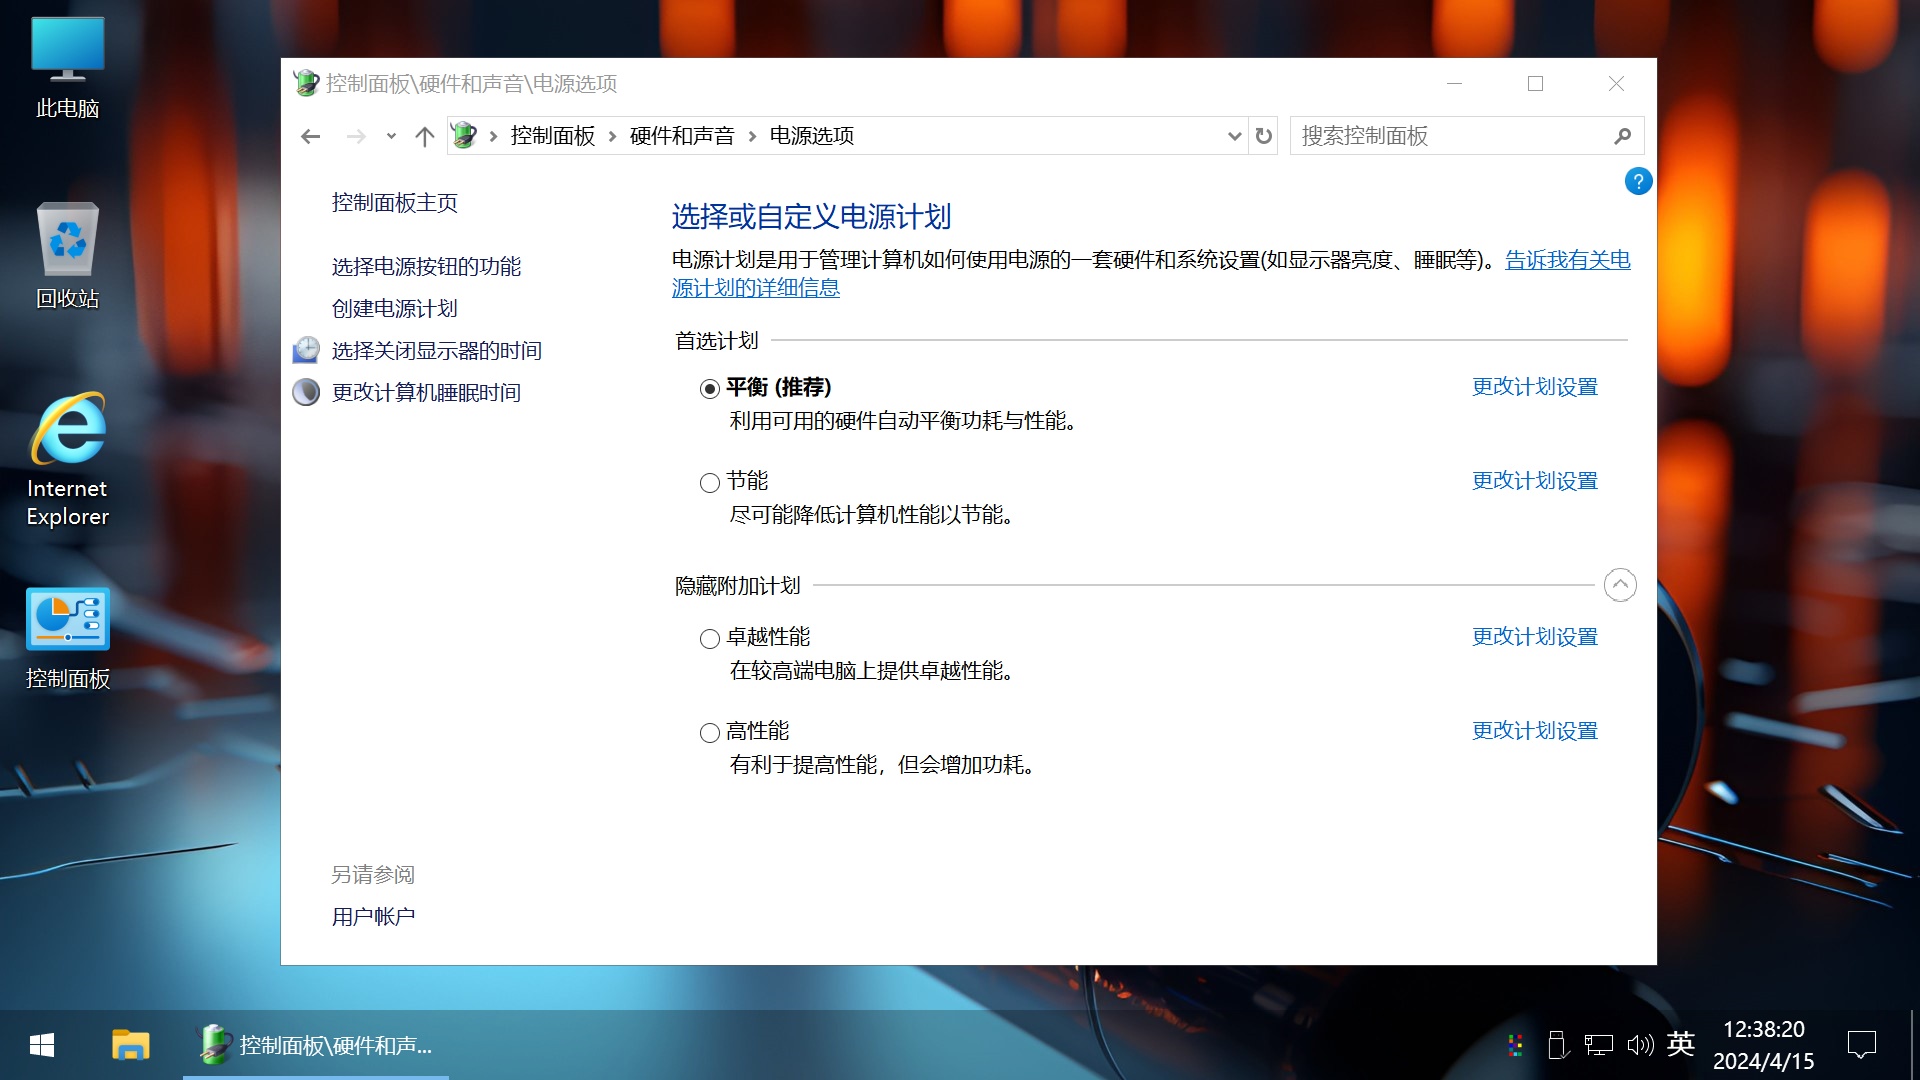Select the 高性能 power plan

coord(709,733)
